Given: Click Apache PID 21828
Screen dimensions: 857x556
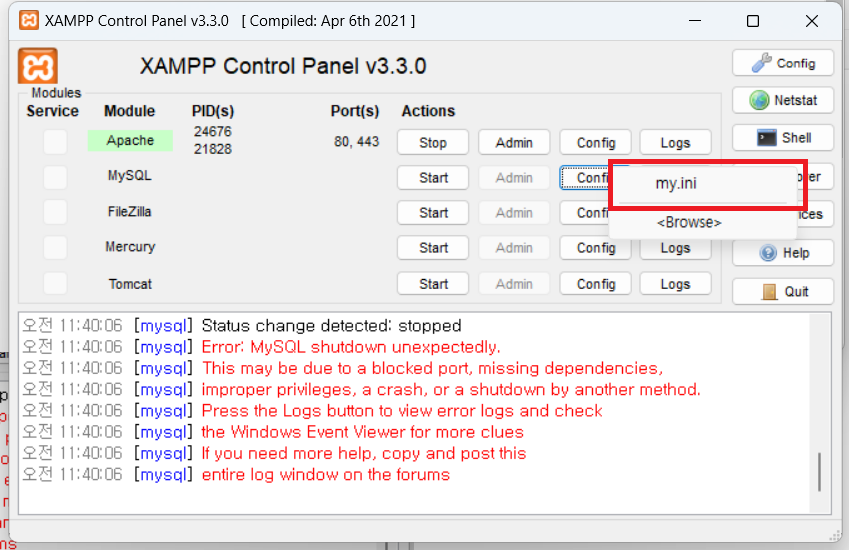Looking at the screenshot, I should [x=213, y=149].
